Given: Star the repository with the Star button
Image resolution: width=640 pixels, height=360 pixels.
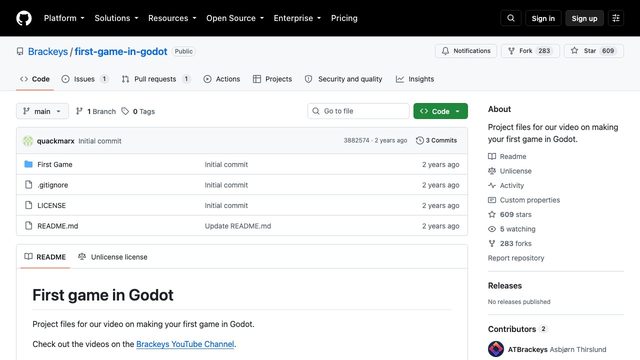Looking at the screenshot, I should [x=594, y=51].
